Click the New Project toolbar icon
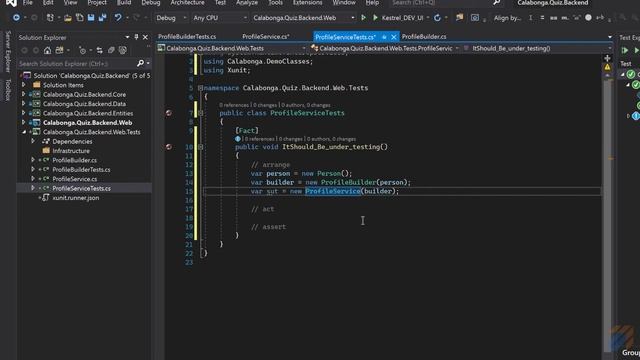Screen dimensions: 640x360 pos(50,18)
